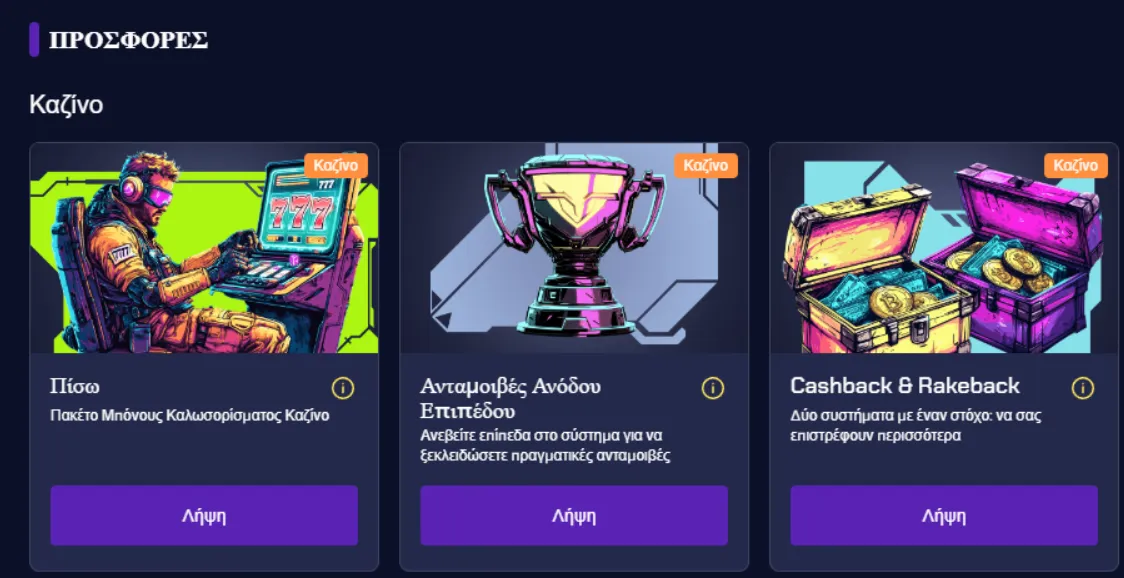Open the gamer slot-machine artwork
The image size is (1124, 578).
204,248
